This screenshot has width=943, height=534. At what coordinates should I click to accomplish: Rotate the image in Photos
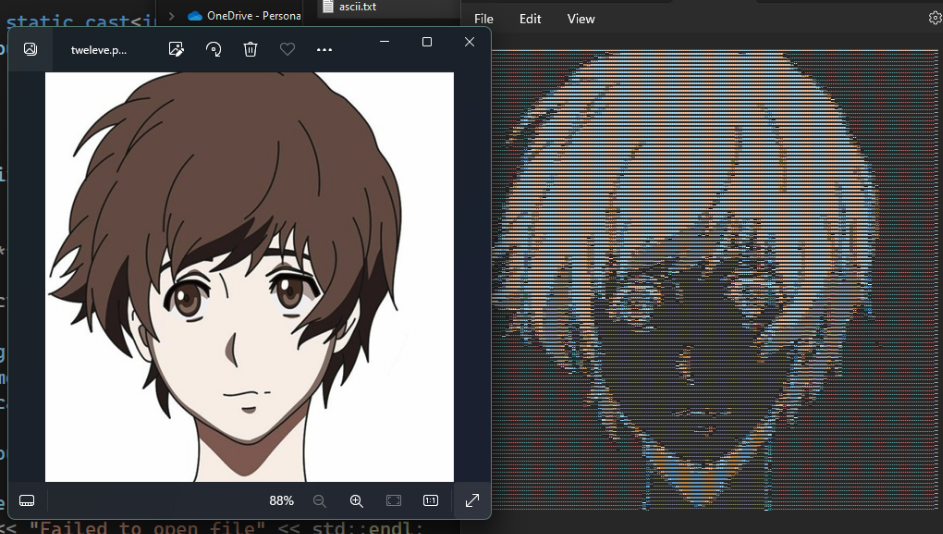(213, 49)
